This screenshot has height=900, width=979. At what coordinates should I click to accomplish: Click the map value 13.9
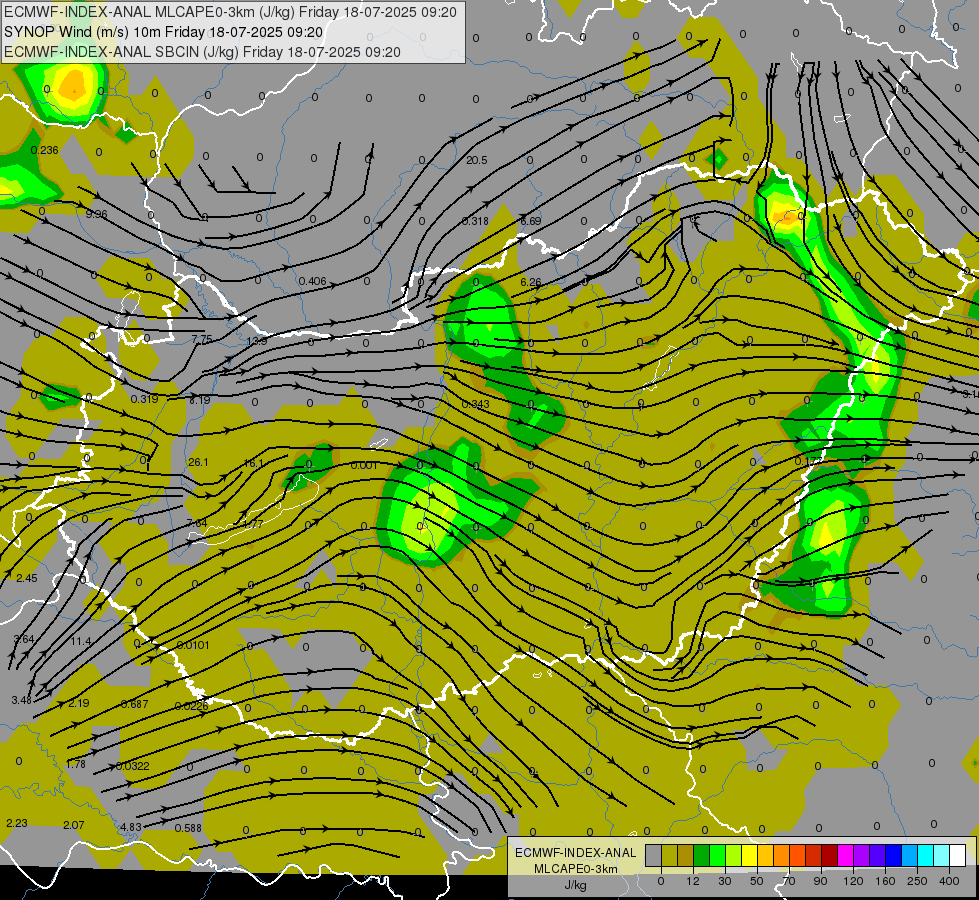click(x=257, y=342)
